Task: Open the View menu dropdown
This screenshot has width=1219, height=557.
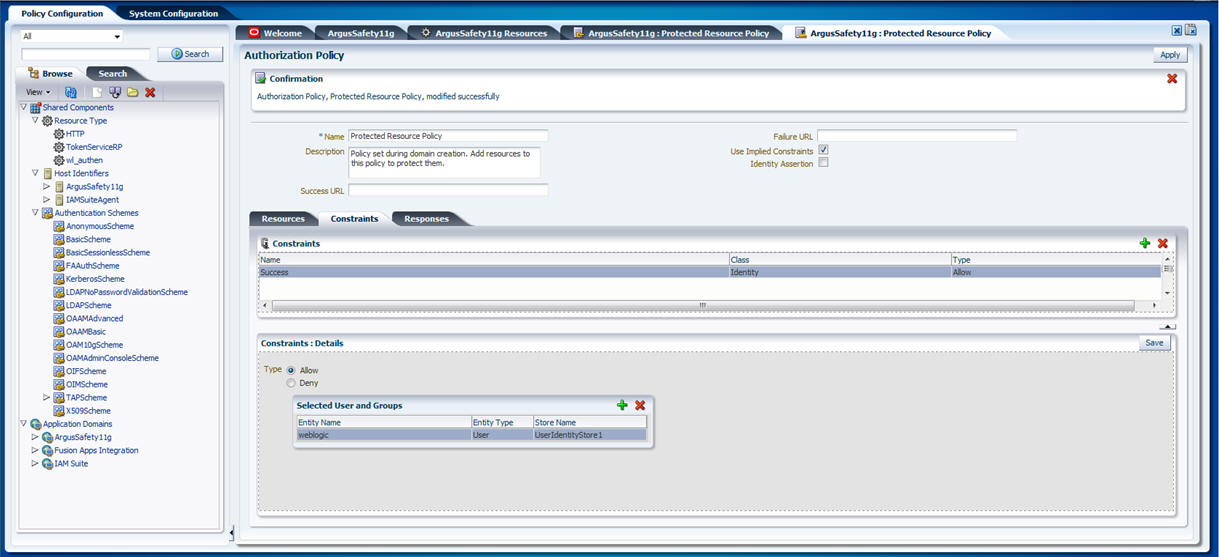Action: (x=38, y=92)
